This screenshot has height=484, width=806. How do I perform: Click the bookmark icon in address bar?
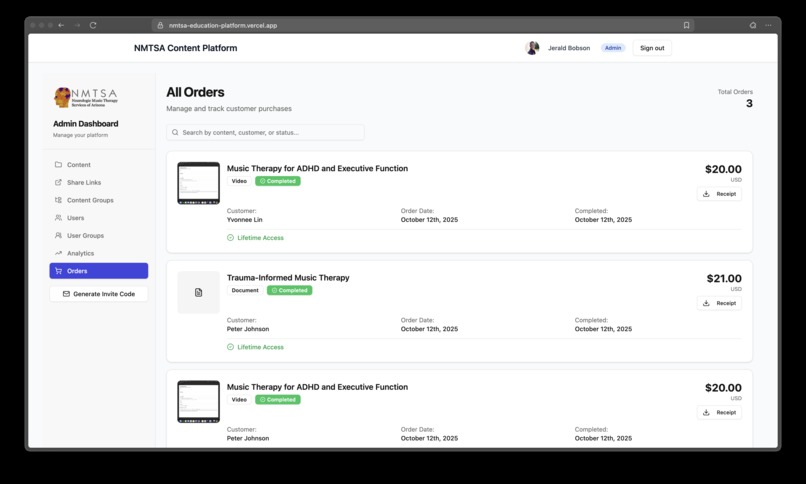686,25
